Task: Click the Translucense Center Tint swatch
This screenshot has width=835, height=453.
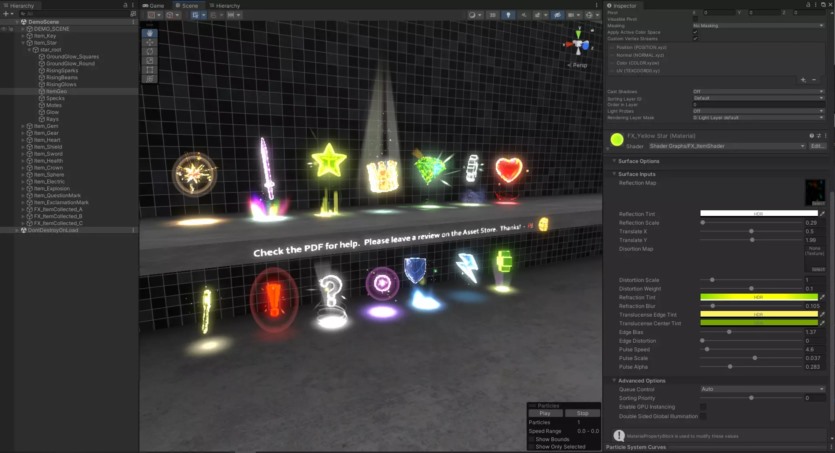Action: 759,323
